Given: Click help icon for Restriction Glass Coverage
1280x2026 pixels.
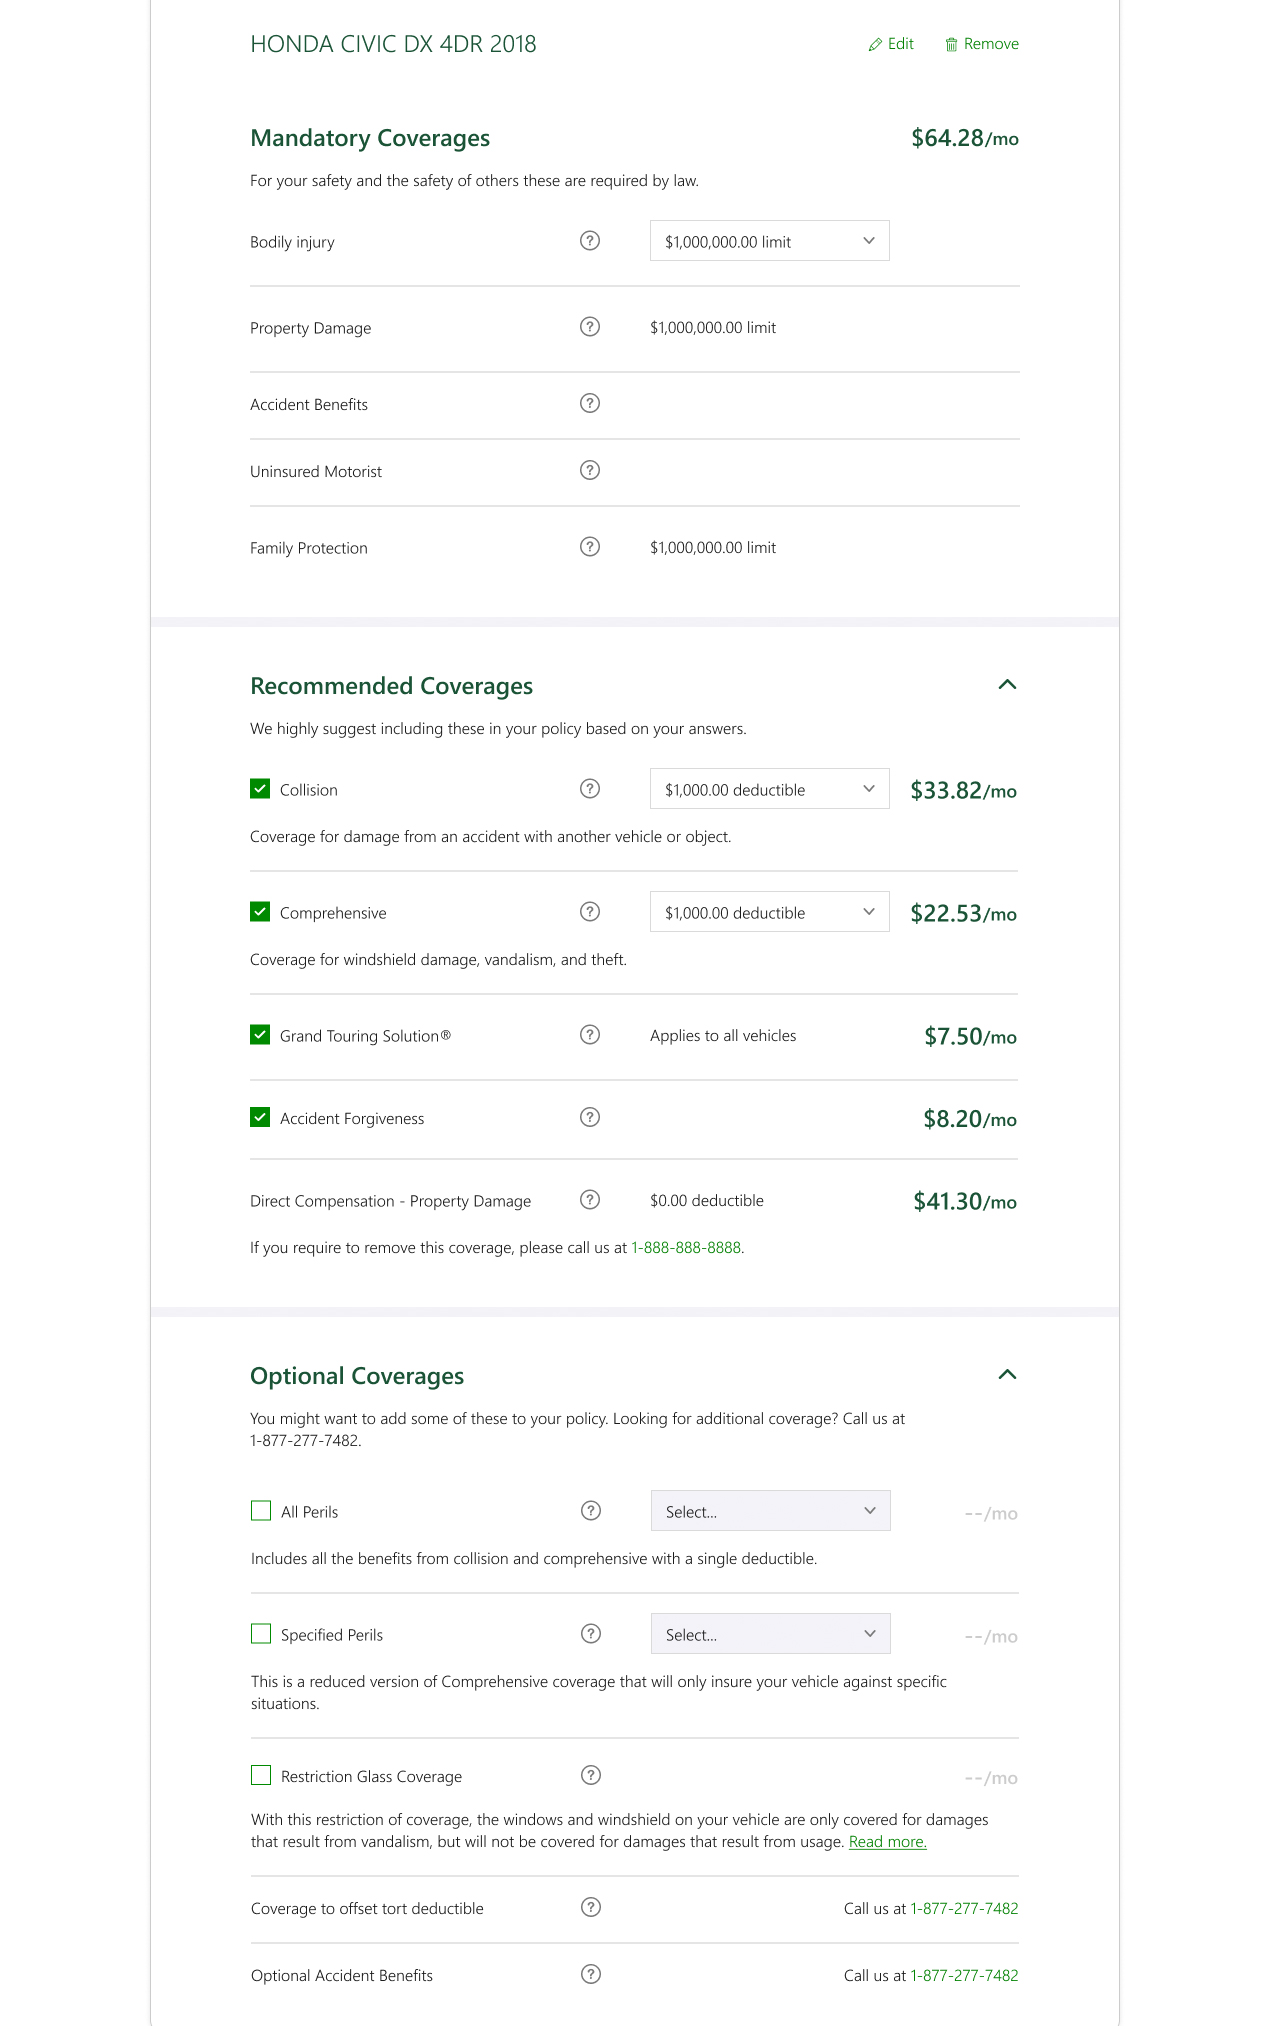Looking at the screenshot, I should [591, 1775].
